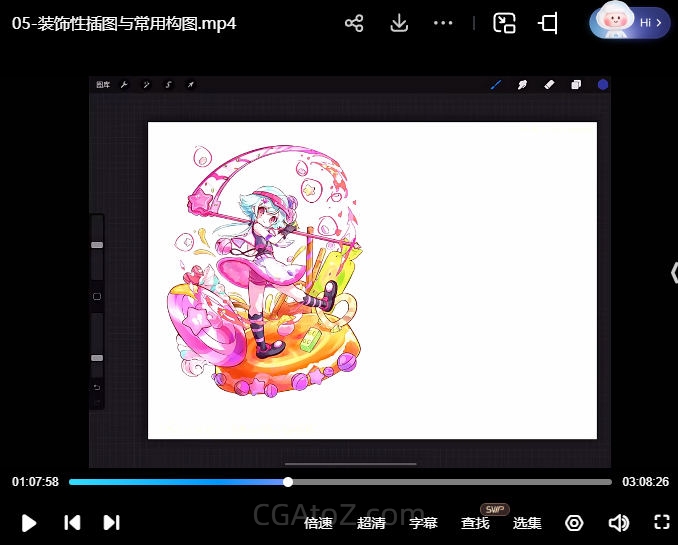Toggle fullscreen mode
Viewport: 678px width, 545px height.
pyautogui.click(x=661, y=522)
